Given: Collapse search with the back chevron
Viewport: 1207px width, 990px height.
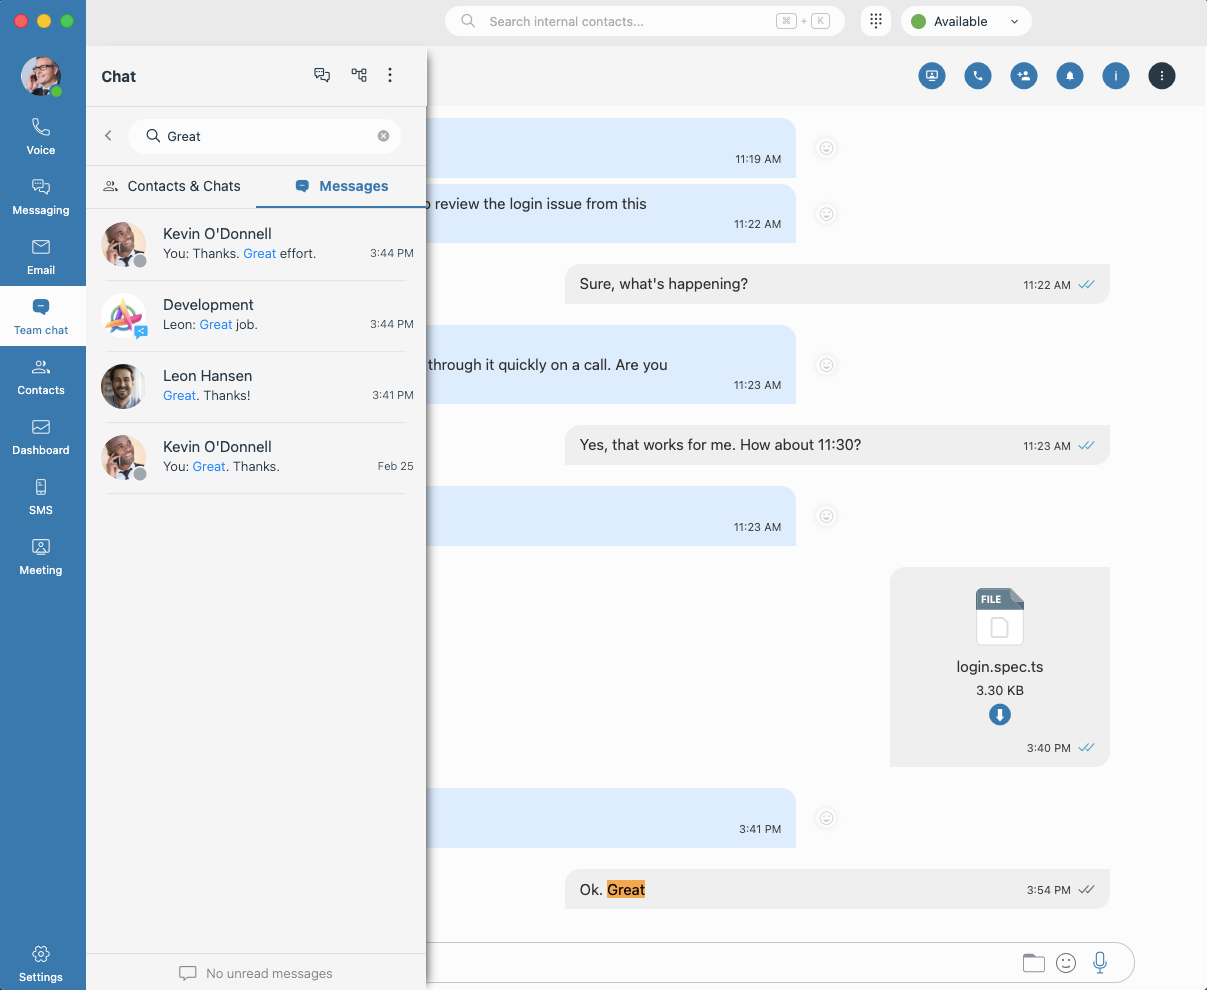Looking at the screenshot, I should tap(108, 136).
